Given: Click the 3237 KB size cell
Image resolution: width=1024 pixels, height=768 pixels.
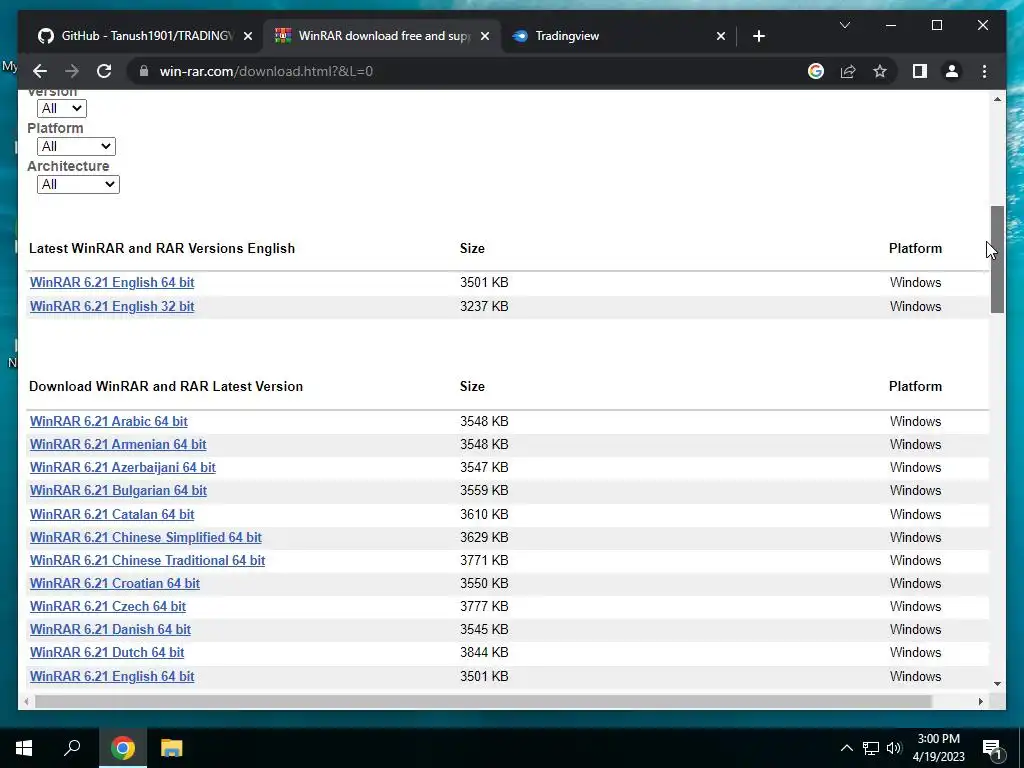Looking at the screenshot, I should [x=484, y=306].
